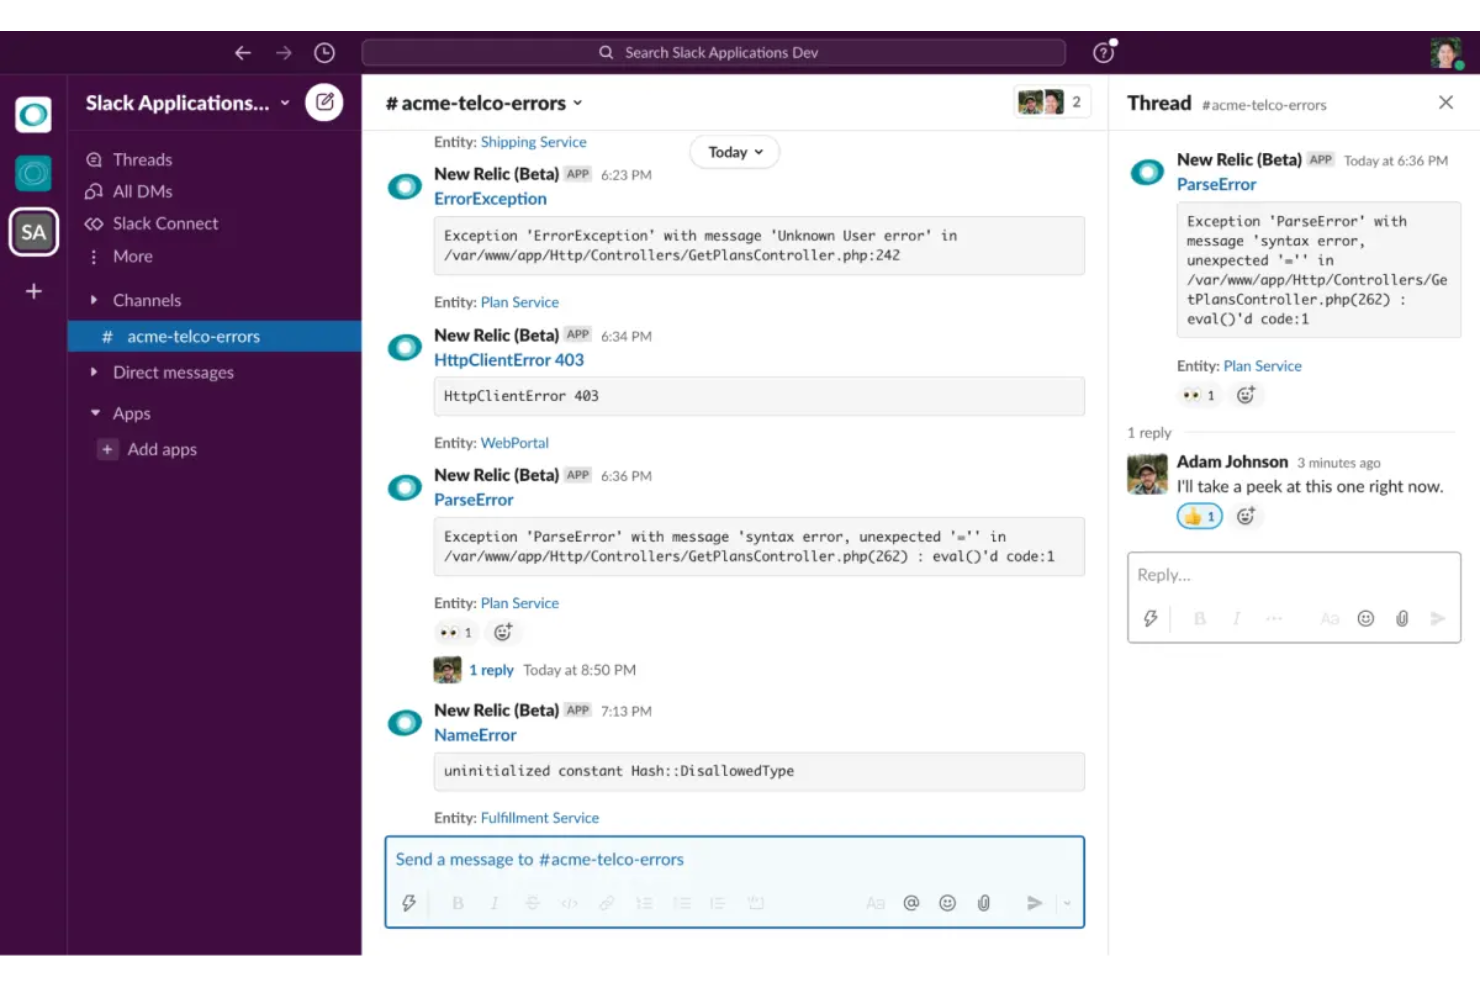
Task: Open the compose new message pencil icon
Action: (323, 102)
